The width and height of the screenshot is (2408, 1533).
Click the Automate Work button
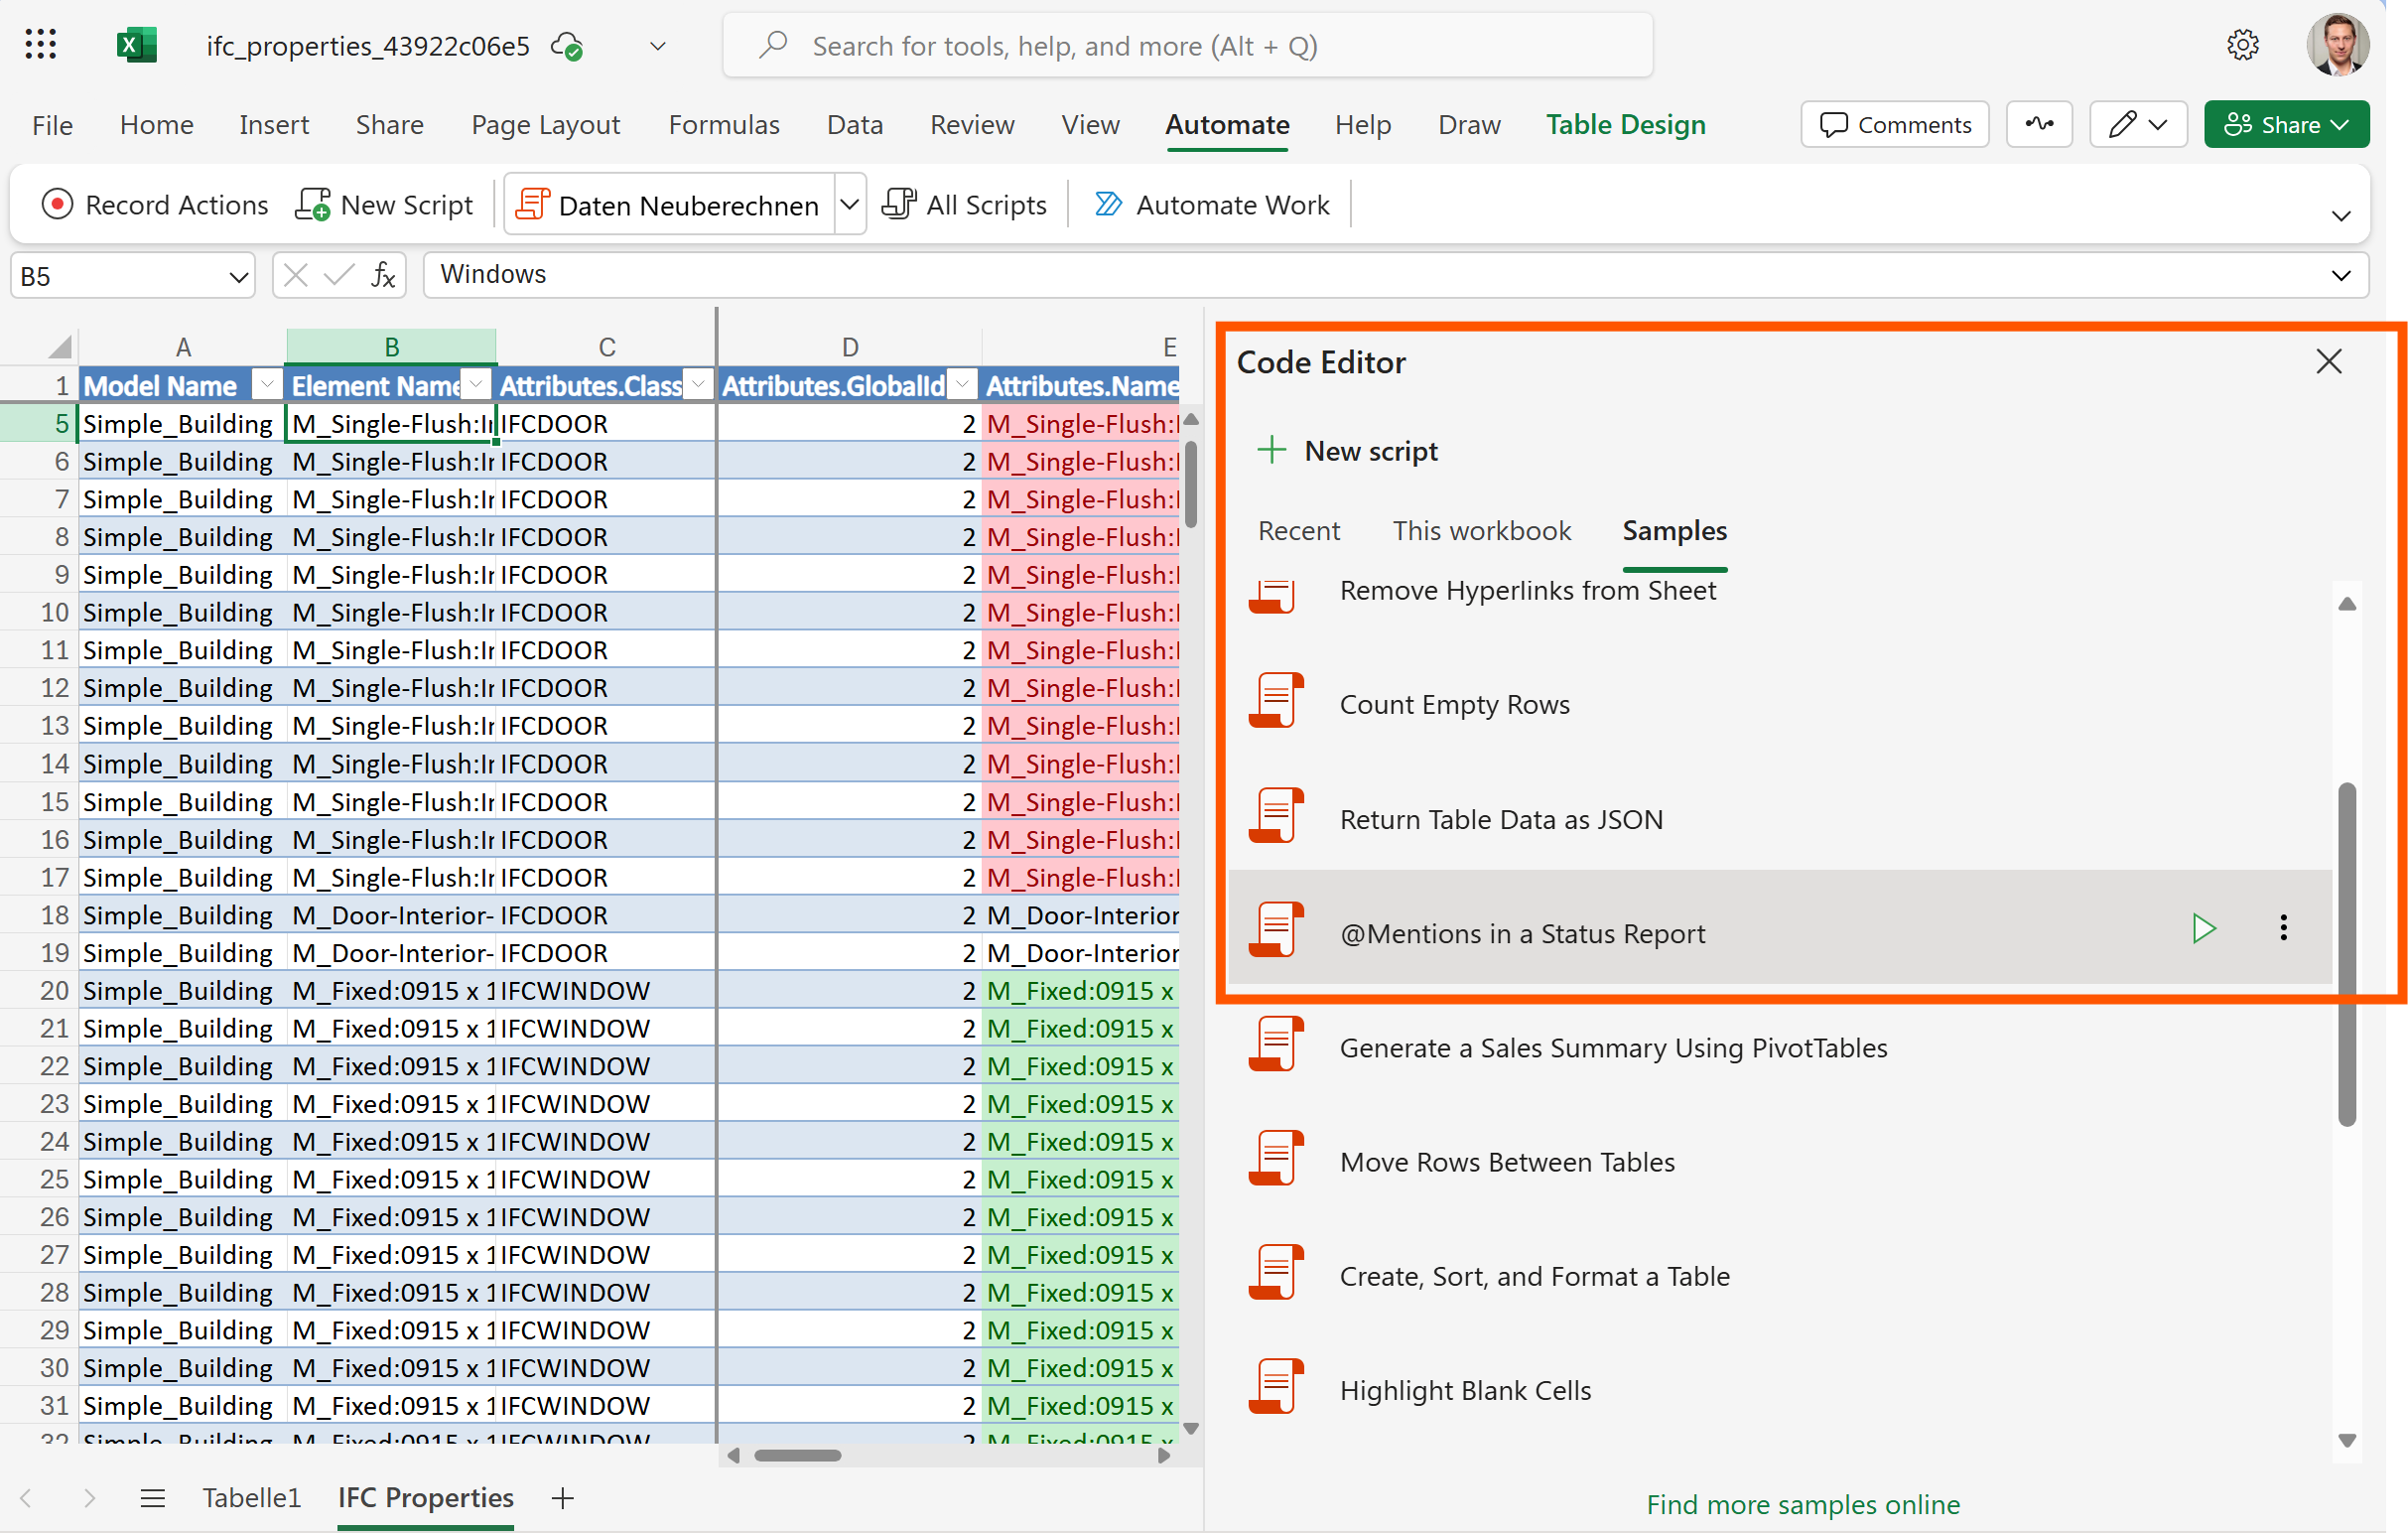tap(1212, 205)
